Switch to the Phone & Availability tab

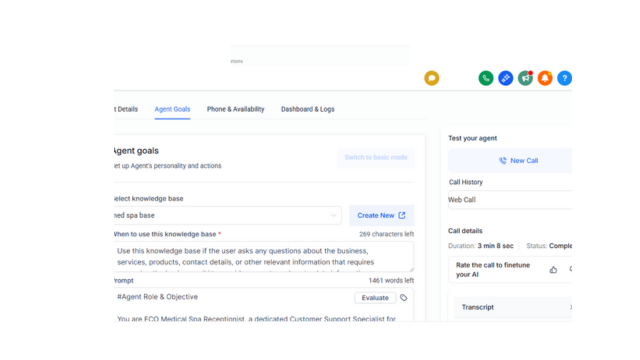click(236, 109)
